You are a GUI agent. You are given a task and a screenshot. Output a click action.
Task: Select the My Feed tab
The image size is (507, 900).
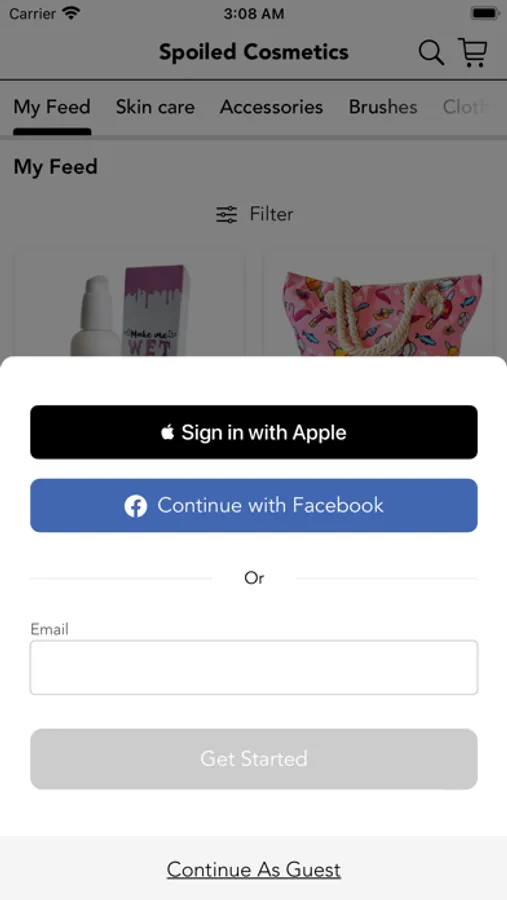coord(52,107)
